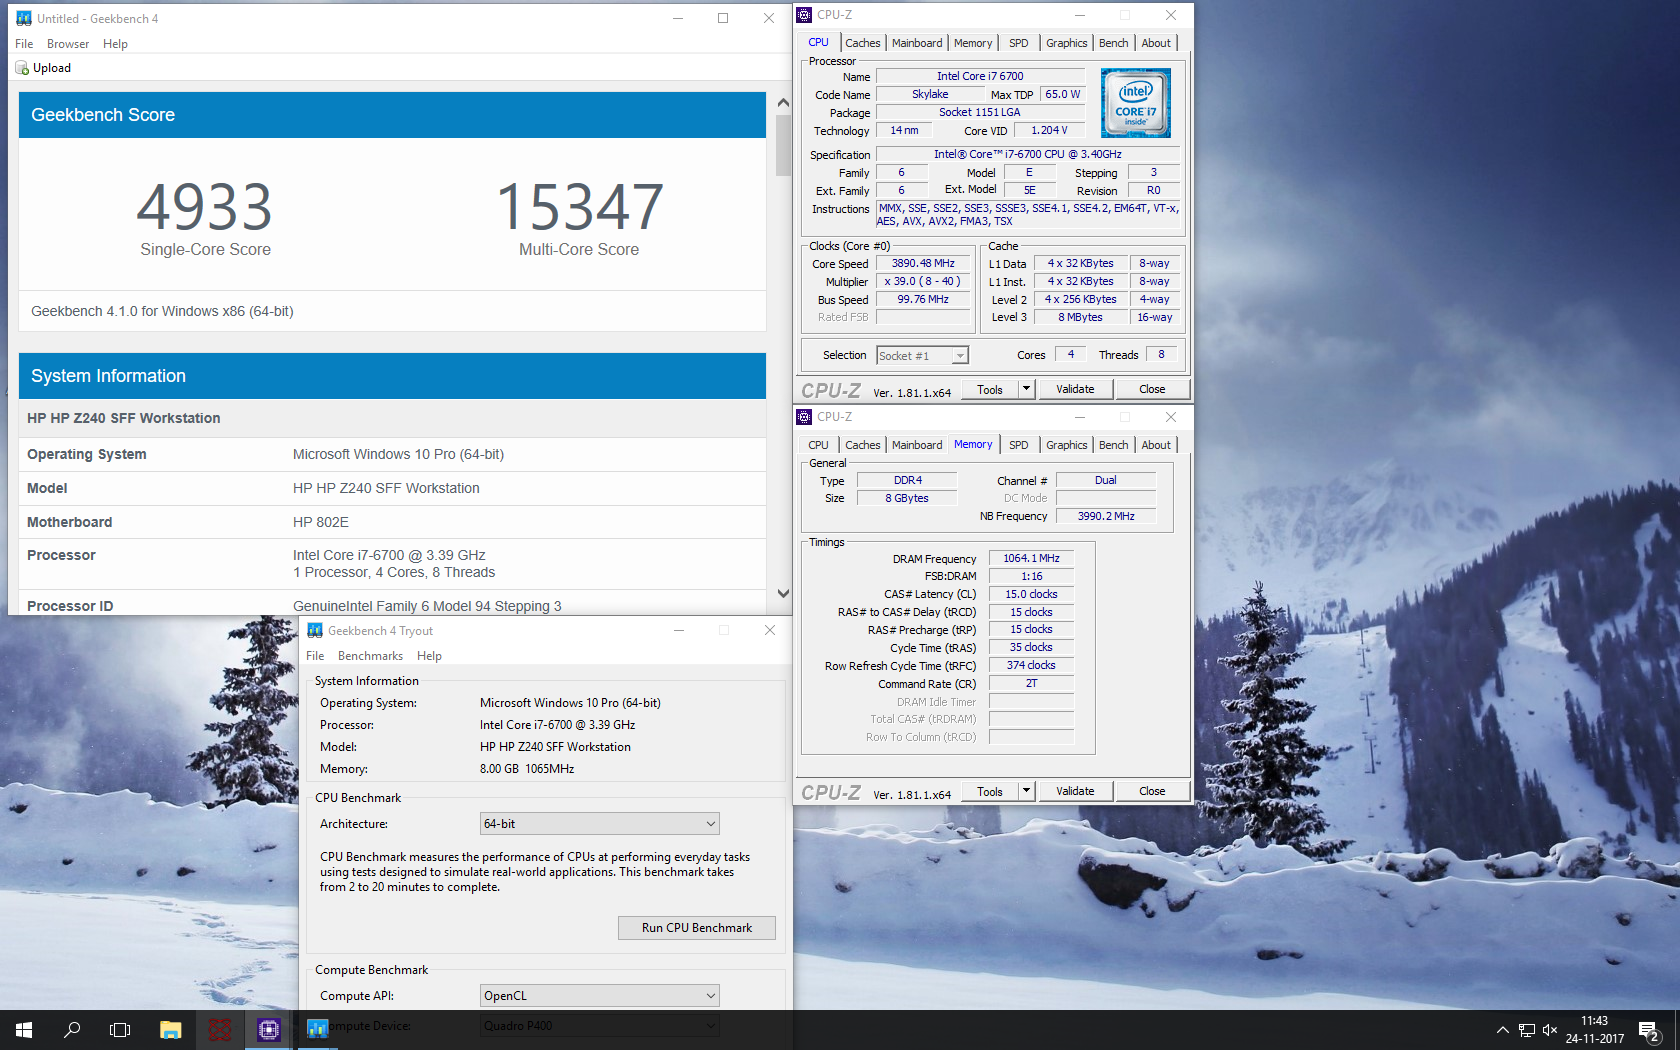This screenshot has height=1050, width=1680.
Task: Click NB Frequency 3990.2 MHz field
Action: 1106,516
